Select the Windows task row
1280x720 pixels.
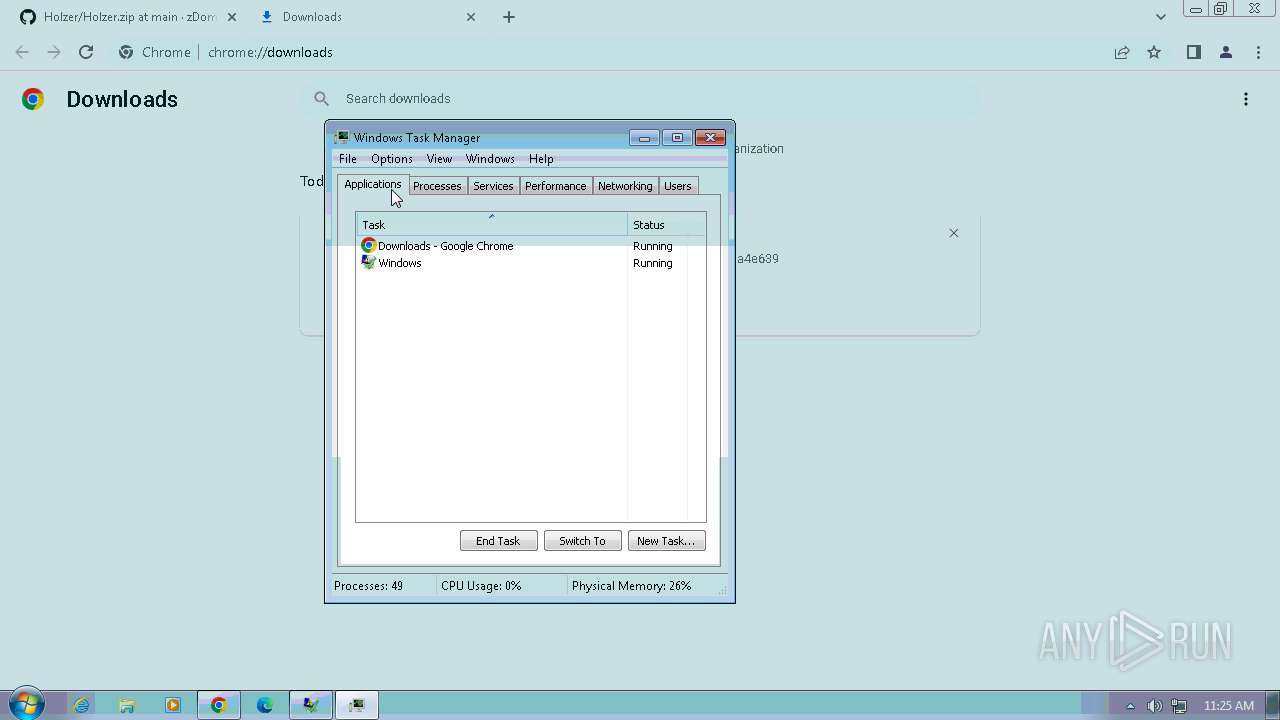[531, 263]
